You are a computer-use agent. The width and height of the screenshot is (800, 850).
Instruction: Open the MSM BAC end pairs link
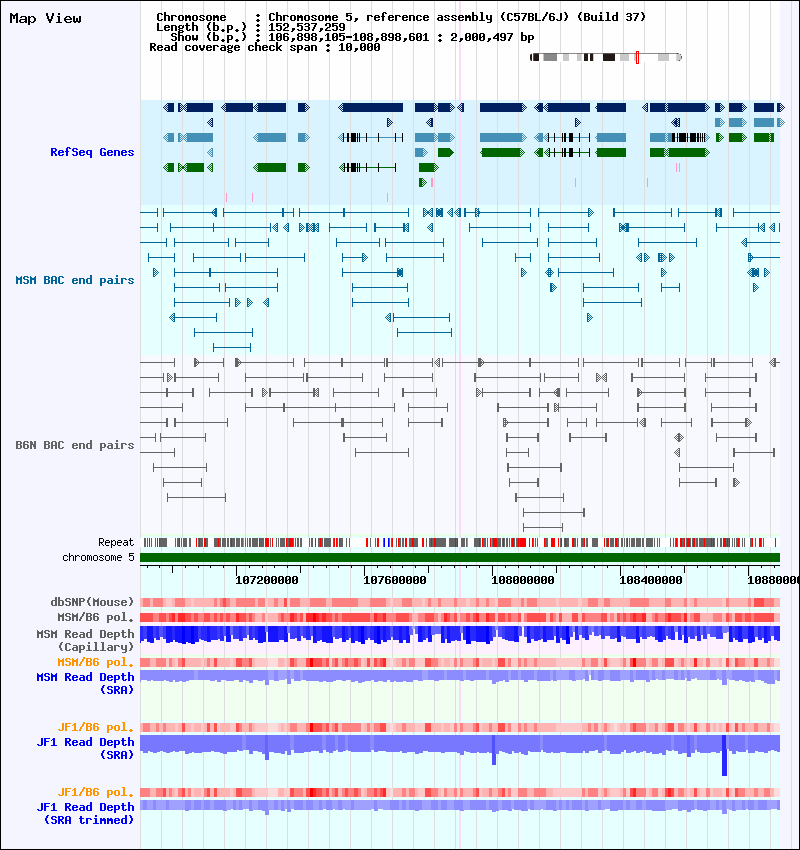75,280
